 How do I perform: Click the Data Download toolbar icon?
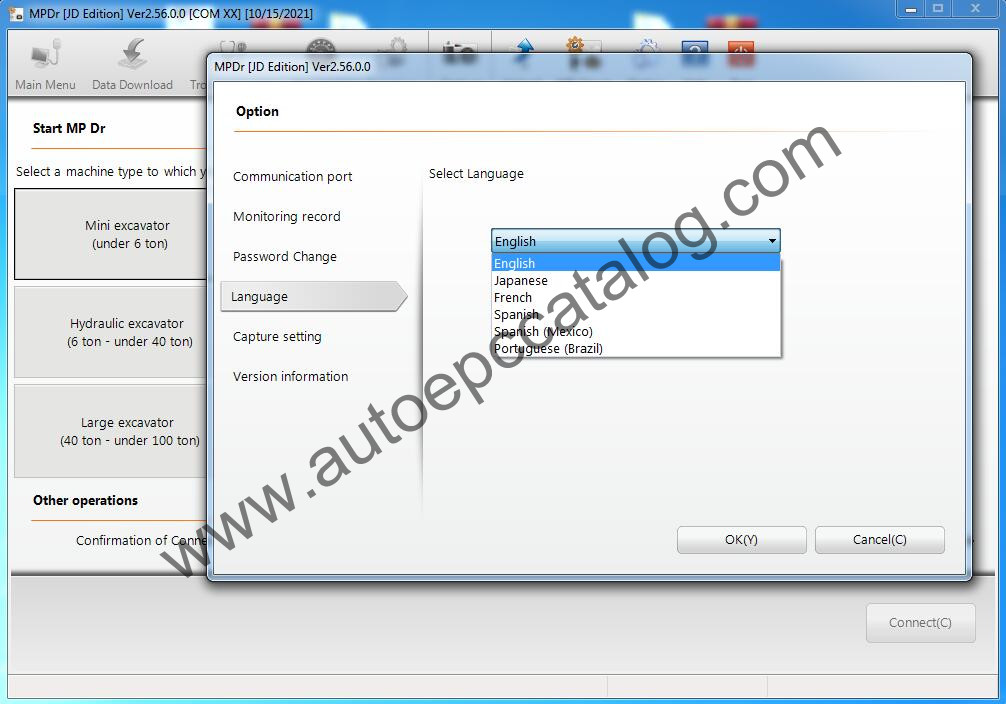point(132,64)
